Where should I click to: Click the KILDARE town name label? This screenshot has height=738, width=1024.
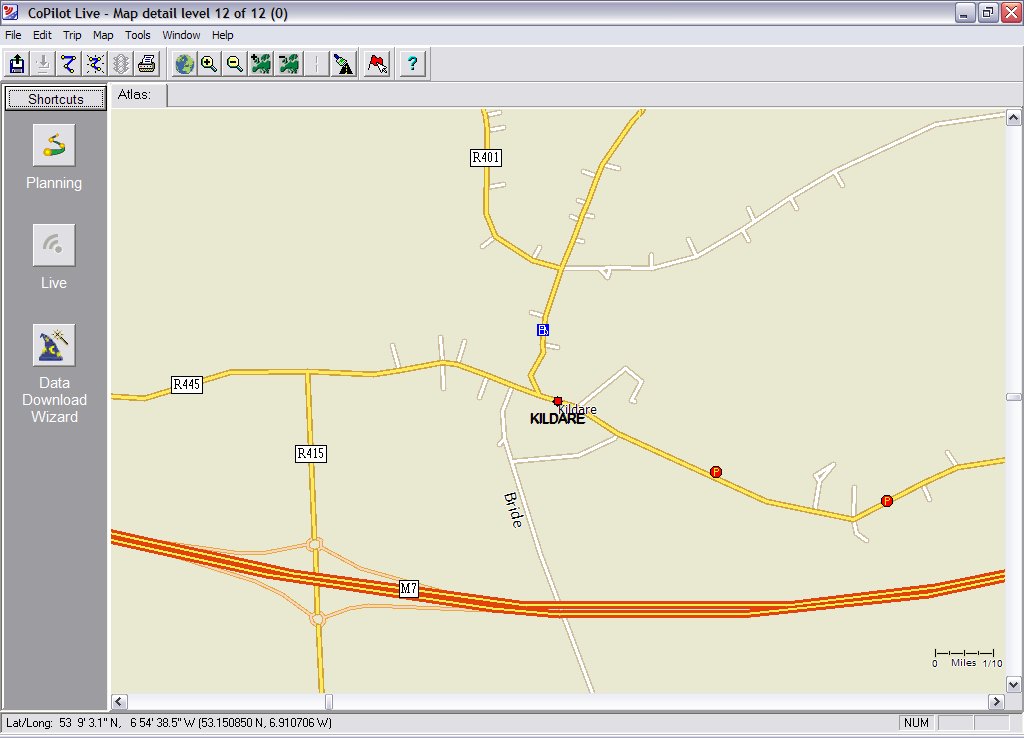click(x=557, y=419)
